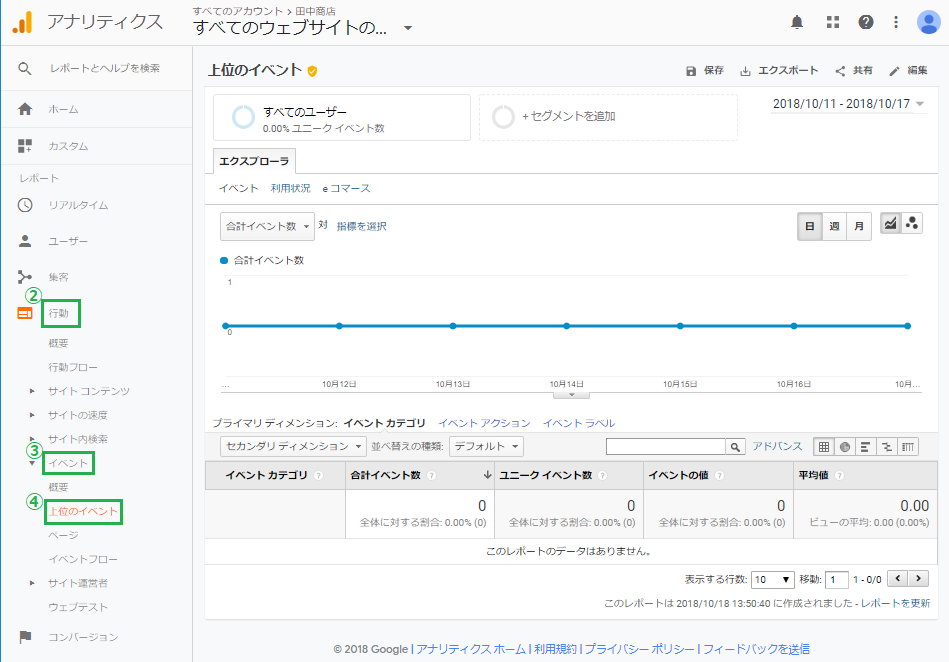Click the 行動 behavior icon

point(25,313)
